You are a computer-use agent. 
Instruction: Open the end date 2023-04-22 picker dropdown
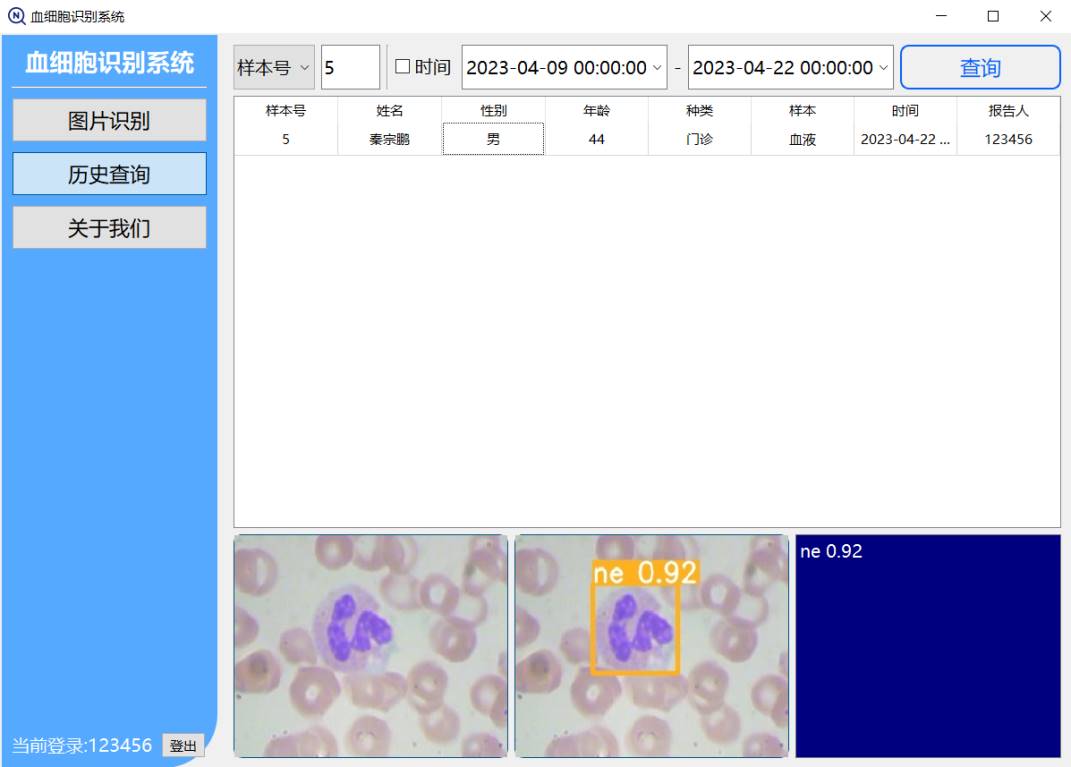click(x=883, y=67)
